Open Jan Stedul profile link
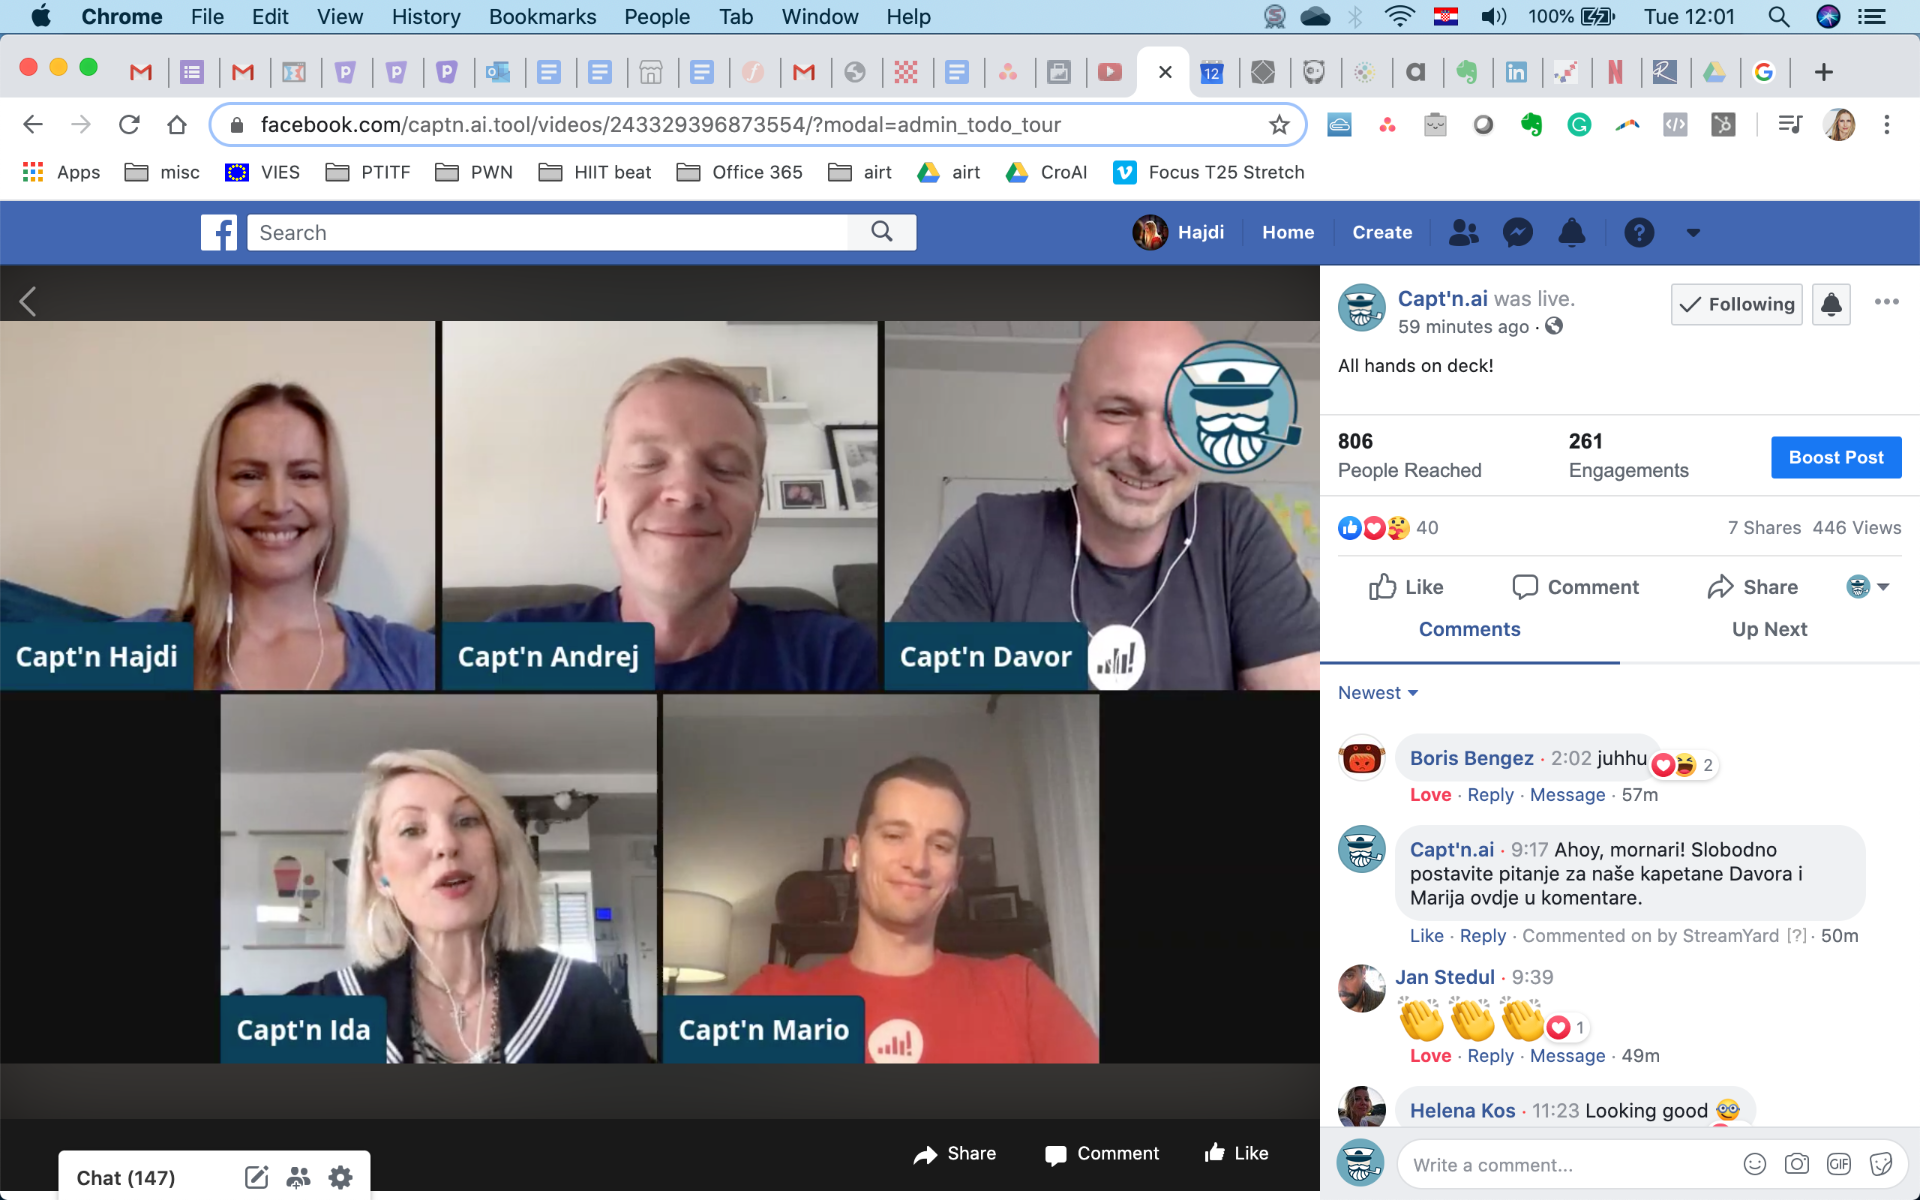This screenshot has height=1200, width=1920. (x=1445, y=977)
